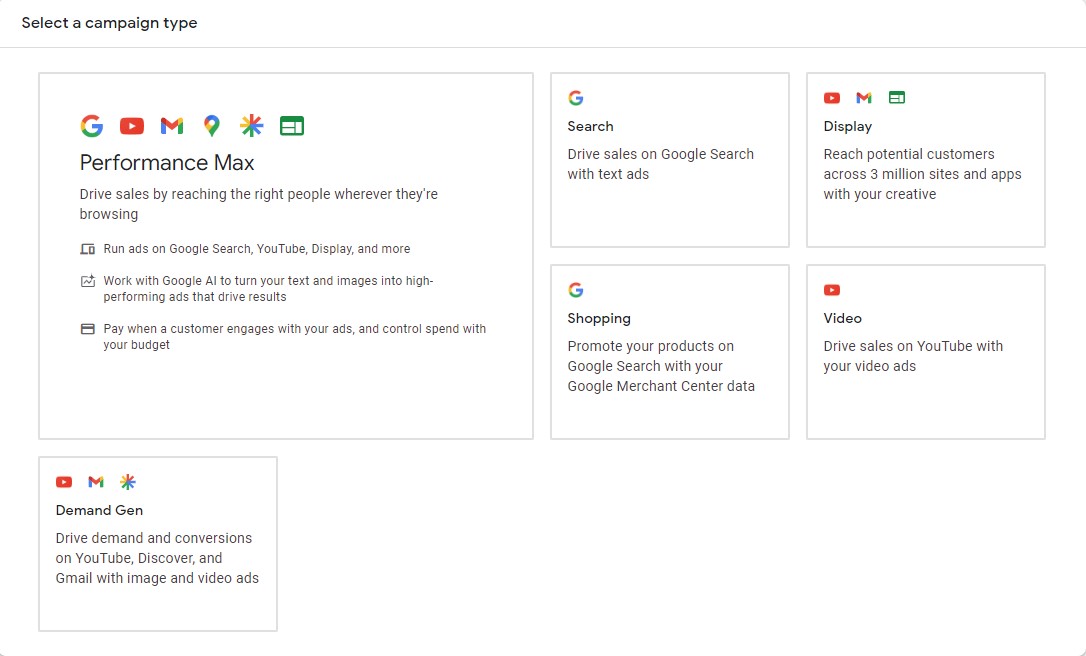1086x656 pixels.
Task: Select the Performance Max campaign title
Action: 167,163
